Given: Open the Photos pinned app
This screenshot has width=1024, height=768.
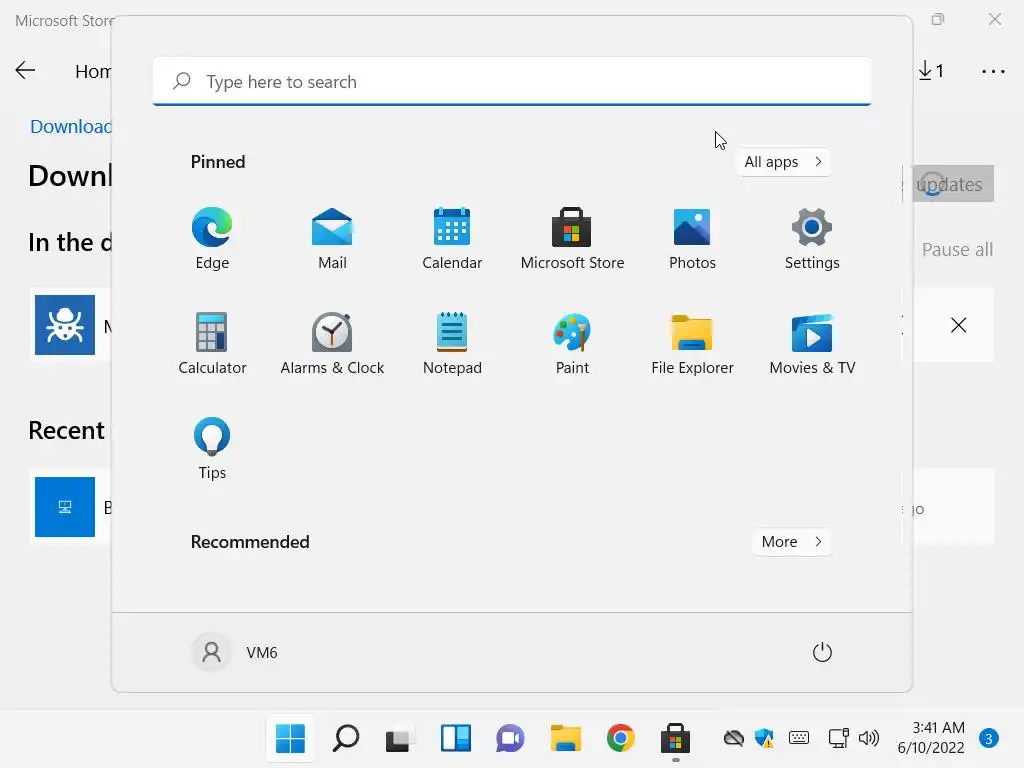Looking at the screenshot, I should click(x=692, y=238).
